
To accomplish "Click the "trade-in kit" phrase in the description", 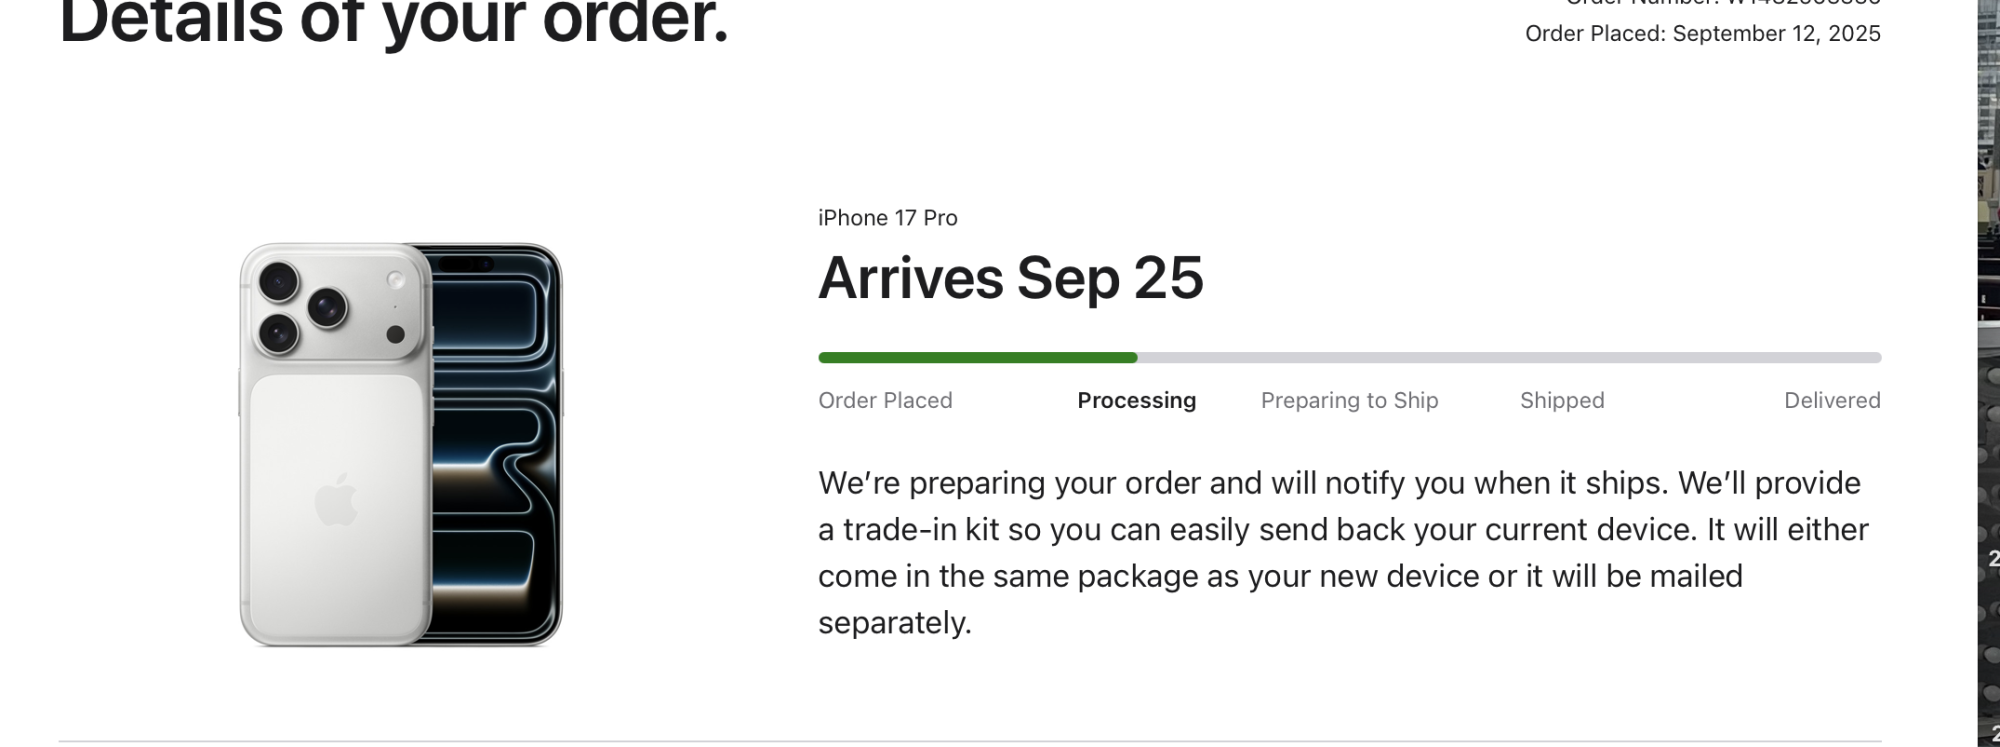I will 921,530.
